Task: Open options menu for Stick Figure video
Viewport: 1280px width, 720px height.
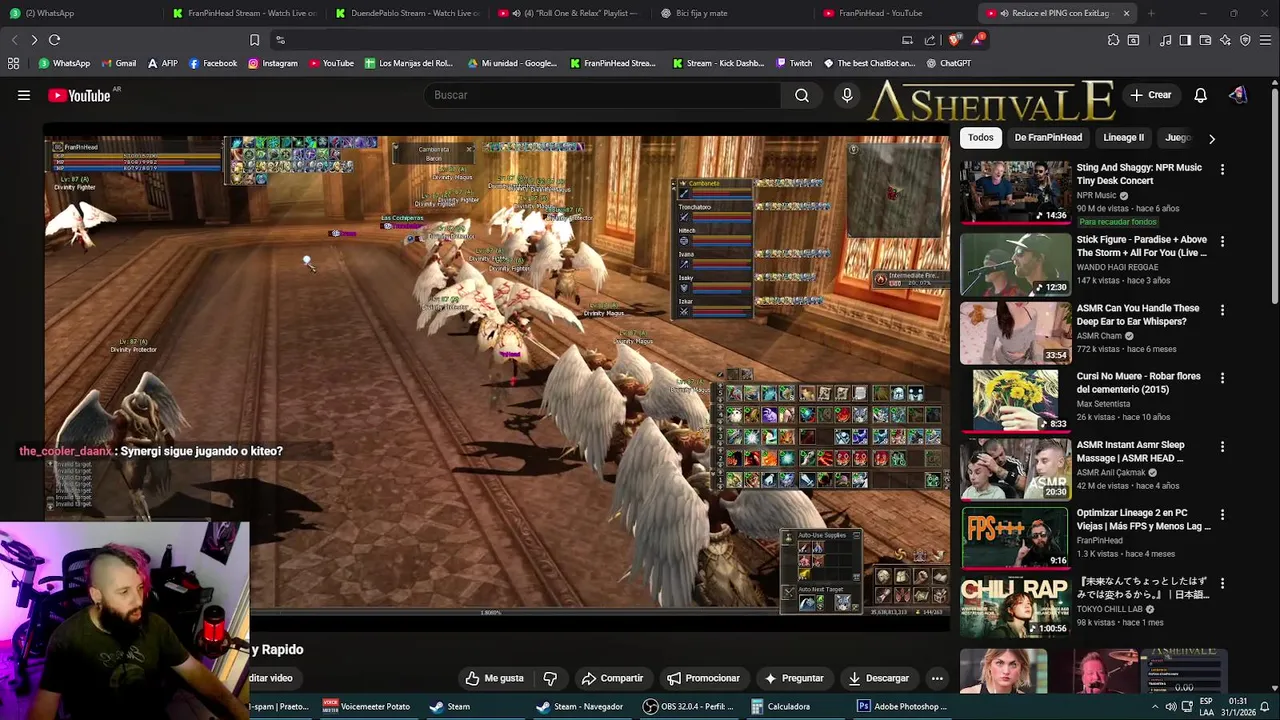Action: point(1222,242)
